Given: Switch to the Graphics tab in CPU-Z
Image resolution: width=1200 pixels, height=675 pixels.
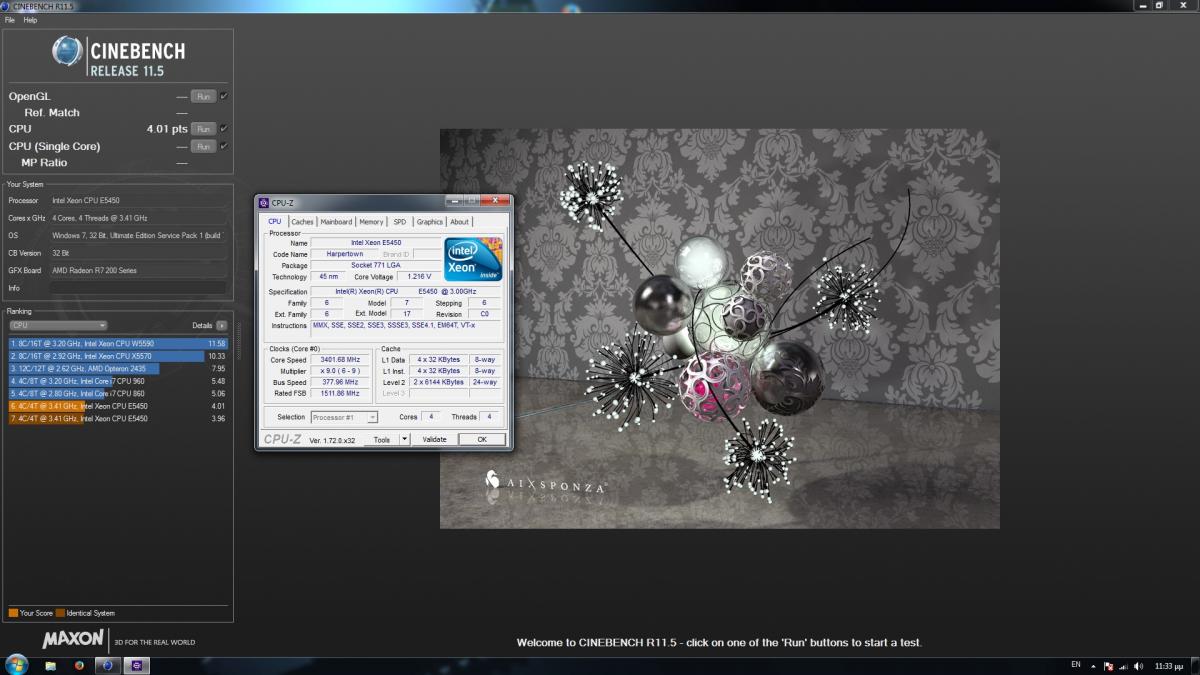Looking at the screenshot, I should point(430,222).
